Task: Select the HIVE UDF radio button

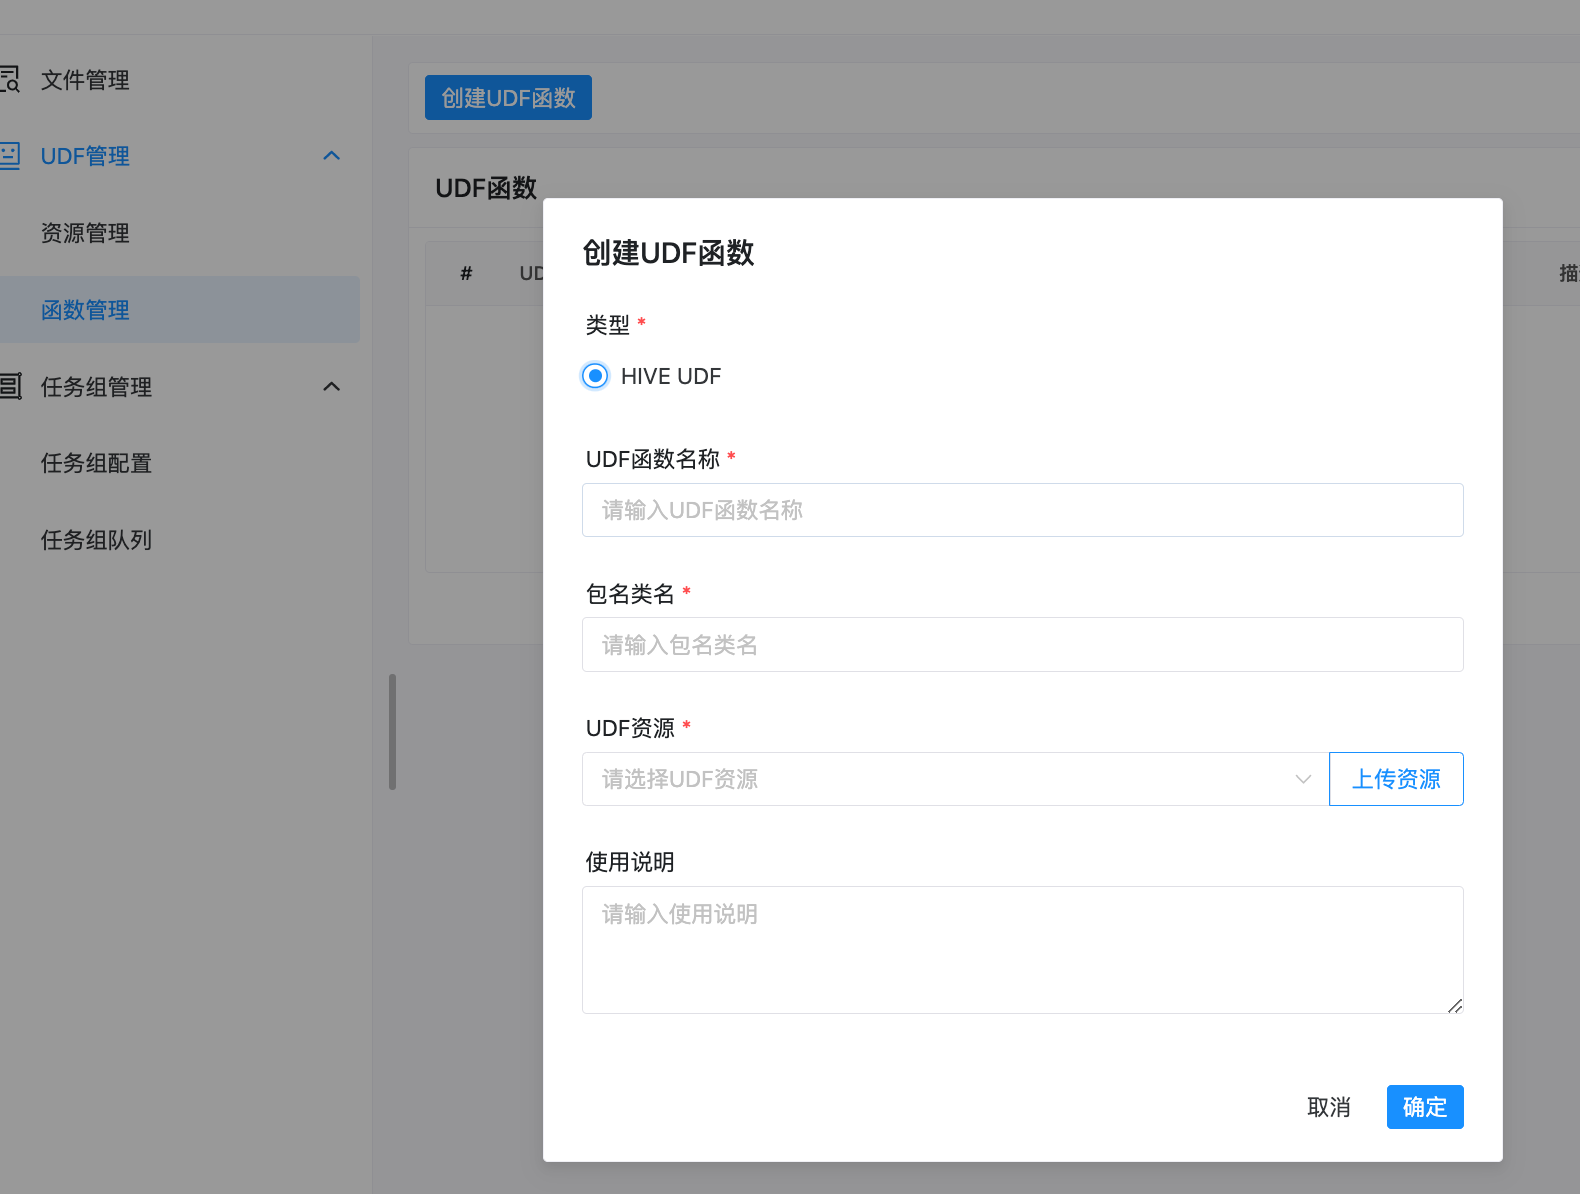Action: (x=595, y=376)
